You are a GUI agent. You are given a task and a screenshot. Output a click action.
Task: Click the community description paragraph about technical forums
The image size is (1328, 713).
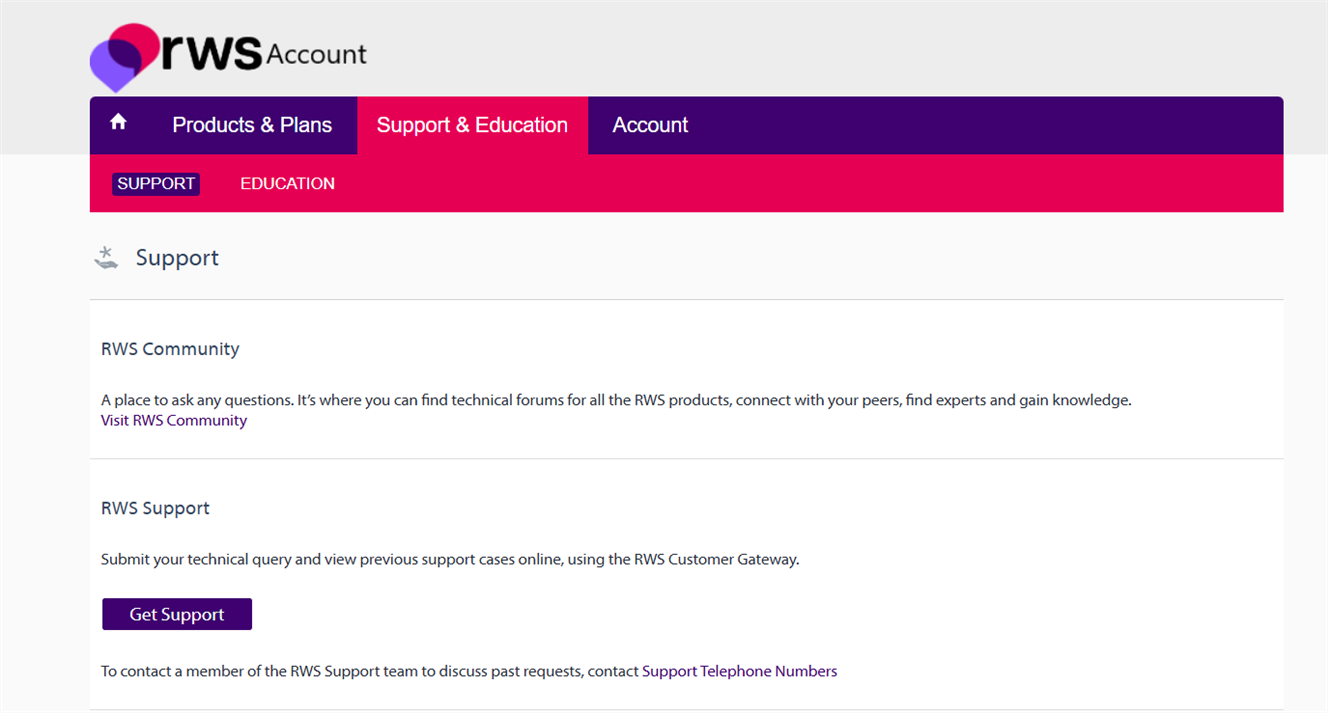[615, 400]
